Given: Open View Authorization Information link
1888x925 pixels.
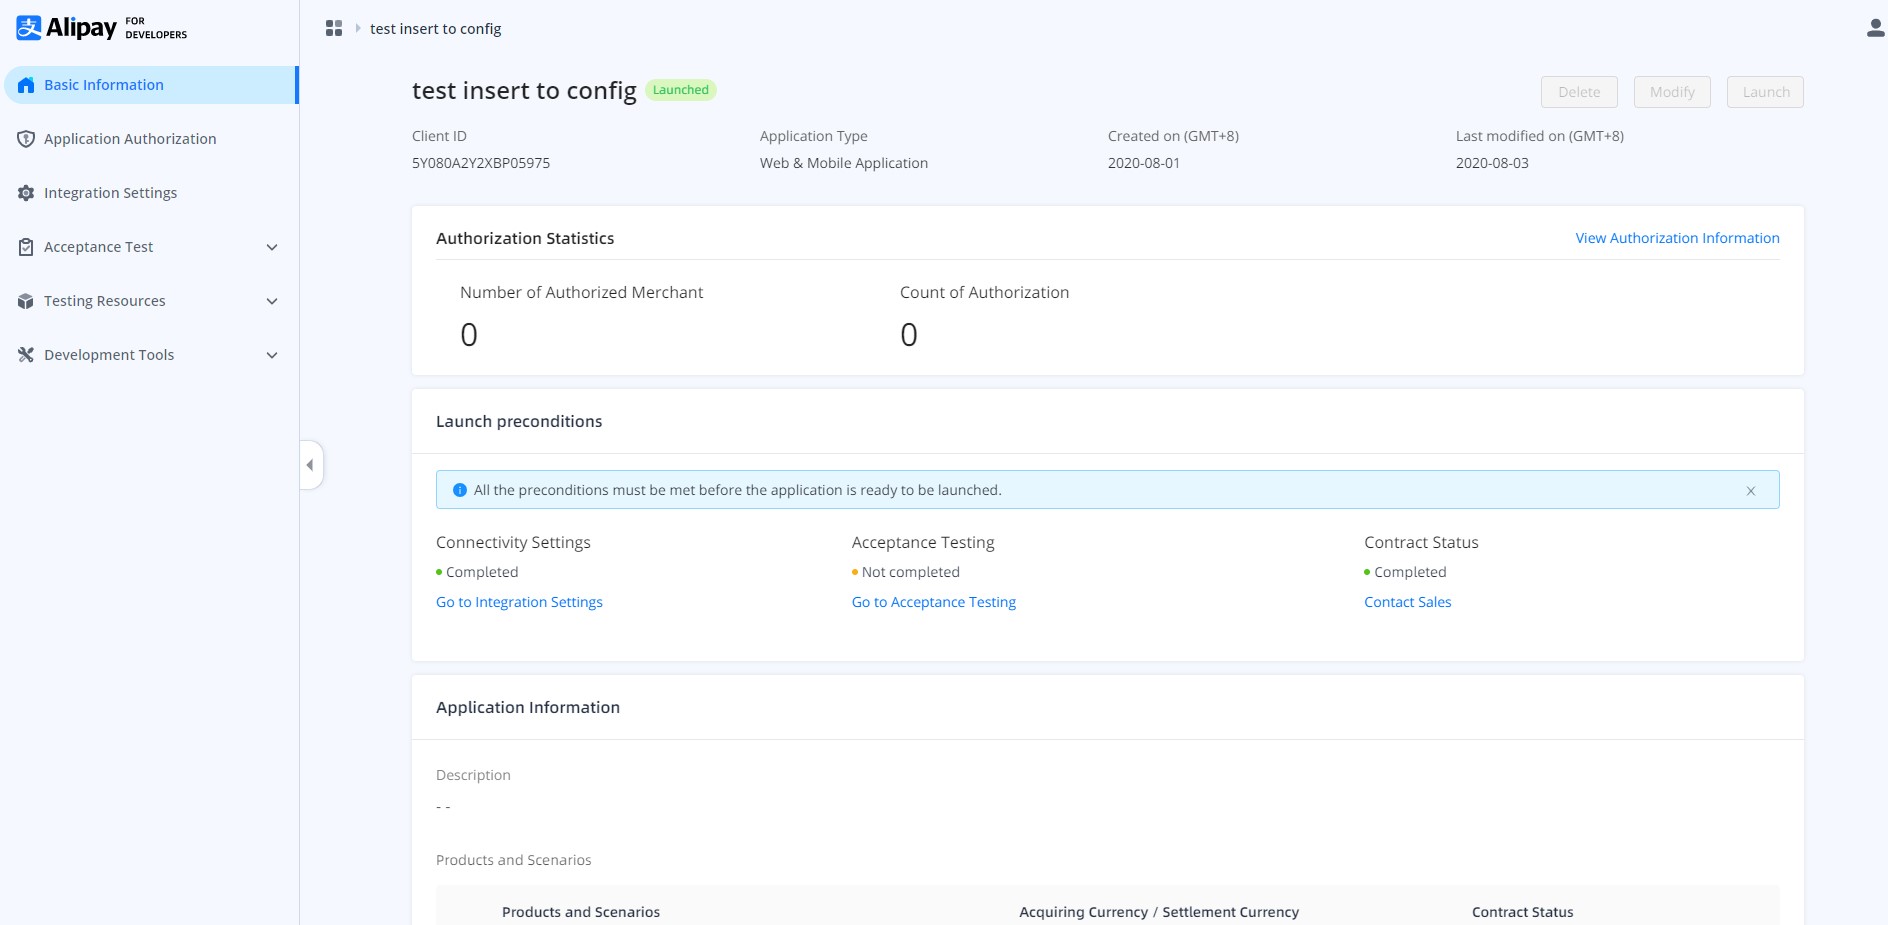Looking at the screenshot, I should [x=1677, y=238].
